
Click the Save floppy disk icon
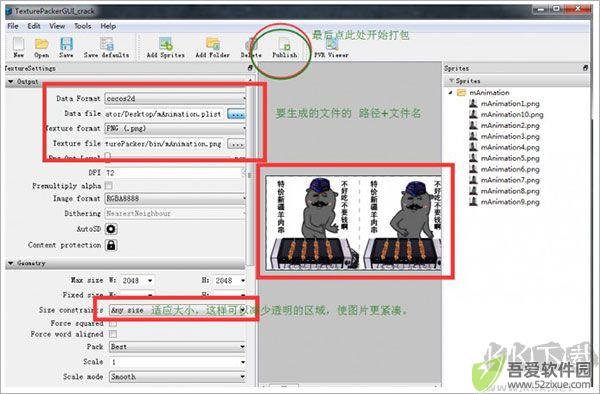pos(66,44)
